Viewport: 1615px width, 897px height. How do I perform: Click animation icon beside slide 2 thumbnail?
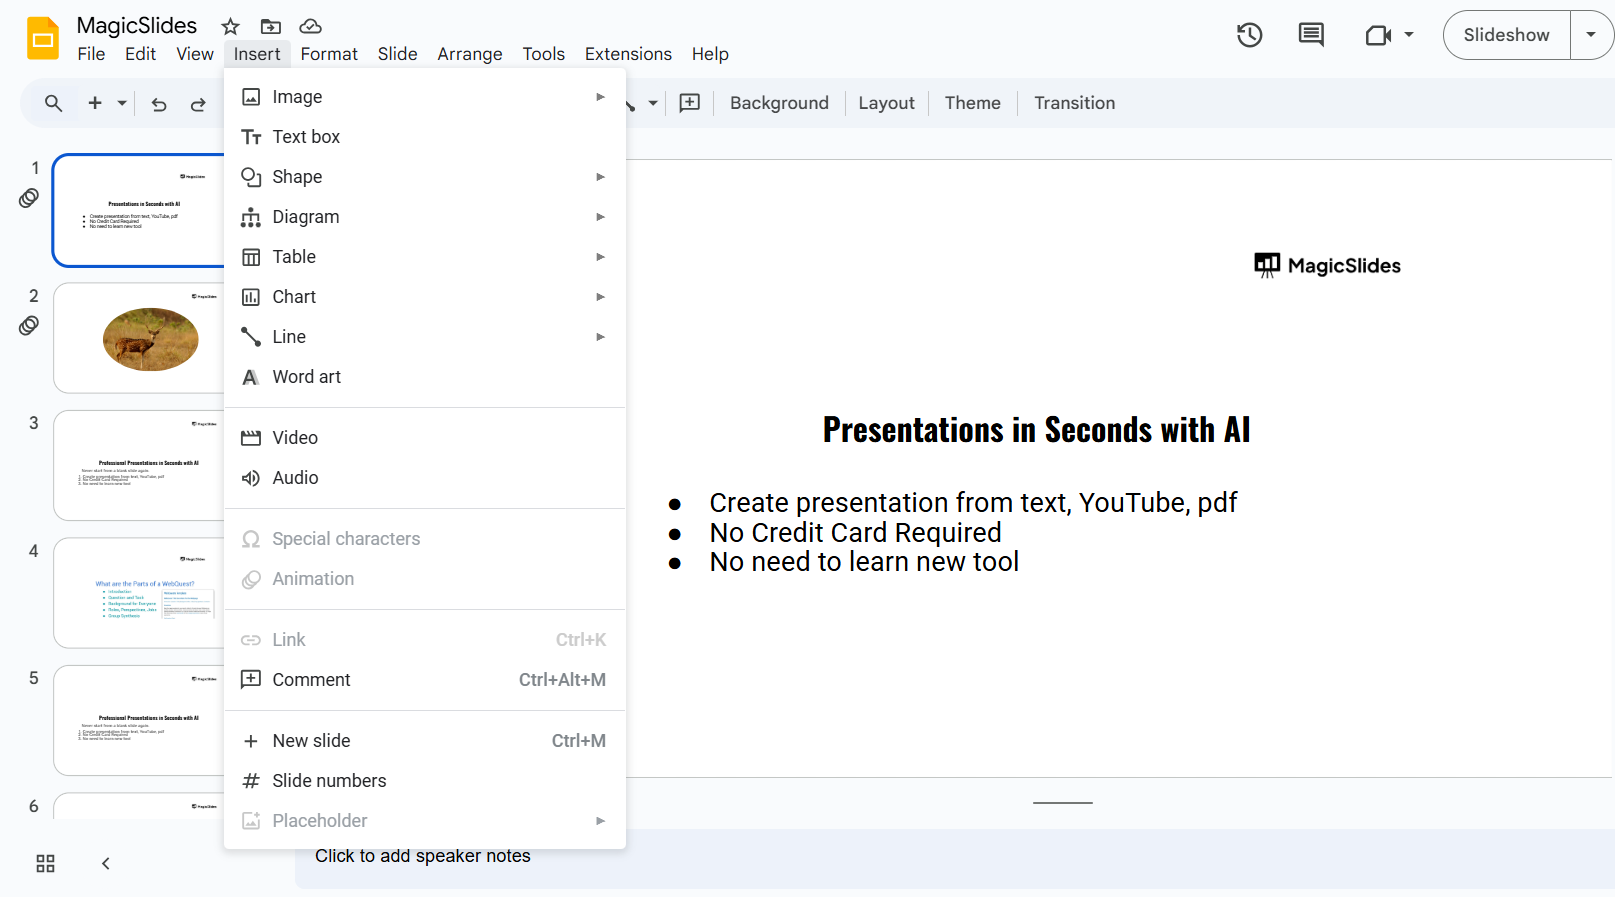coord(29,325)
